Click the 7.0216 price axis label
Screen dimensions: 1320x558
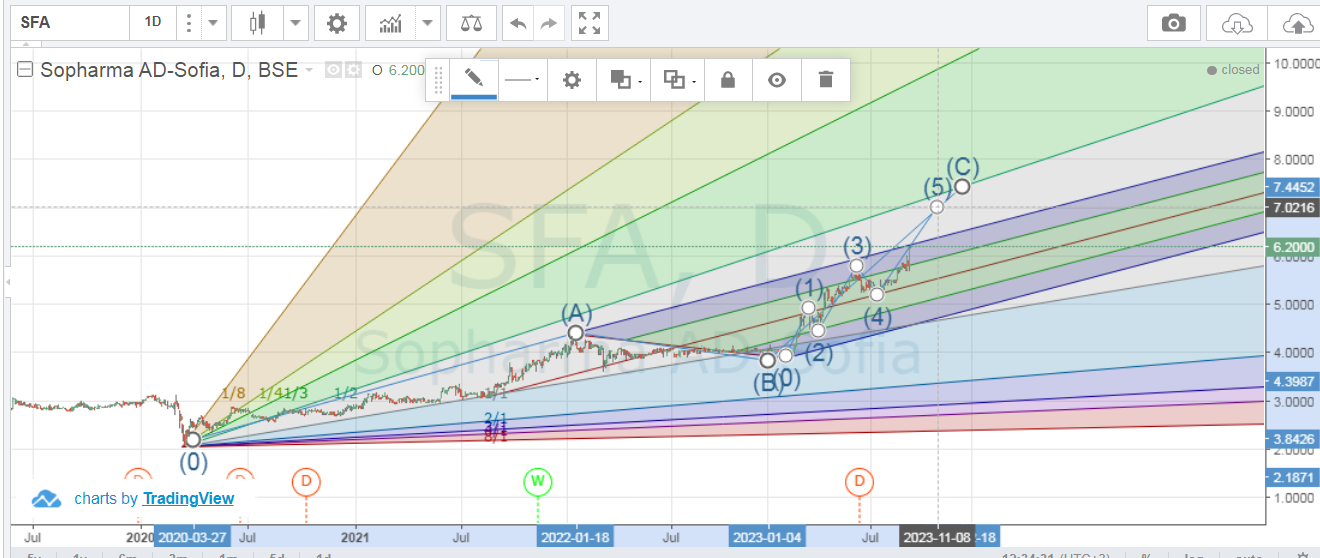tap(1292, 208)
